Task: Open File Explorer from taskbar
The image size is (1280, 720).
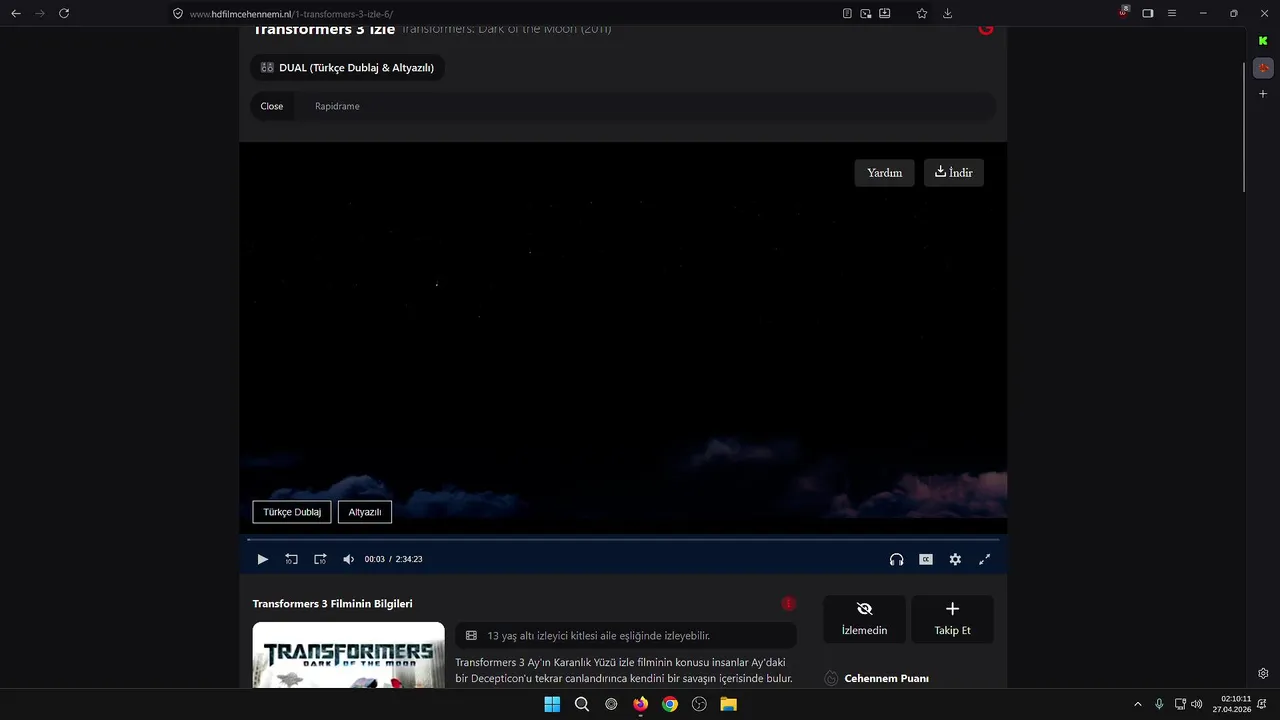Action: tap(729, 704)
